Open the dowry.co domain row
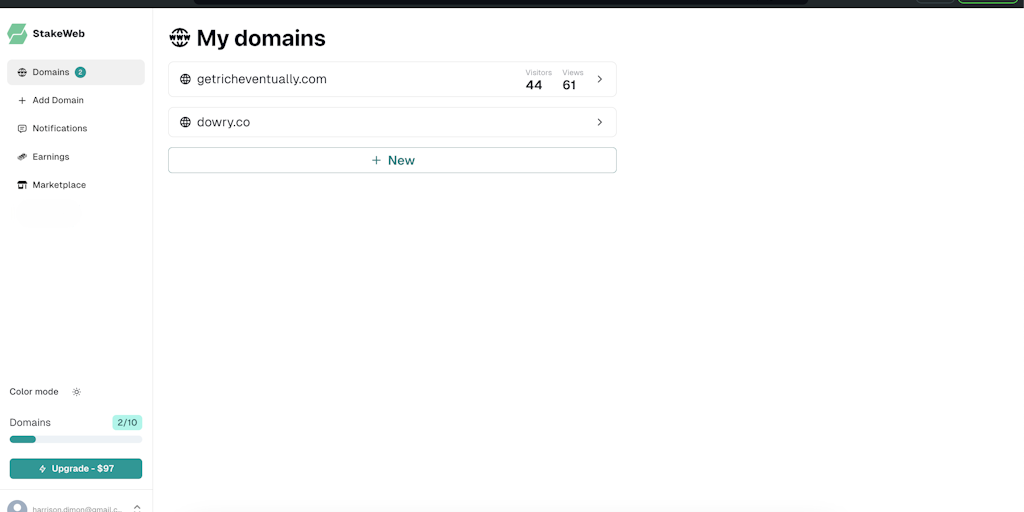 click(392, 122)
